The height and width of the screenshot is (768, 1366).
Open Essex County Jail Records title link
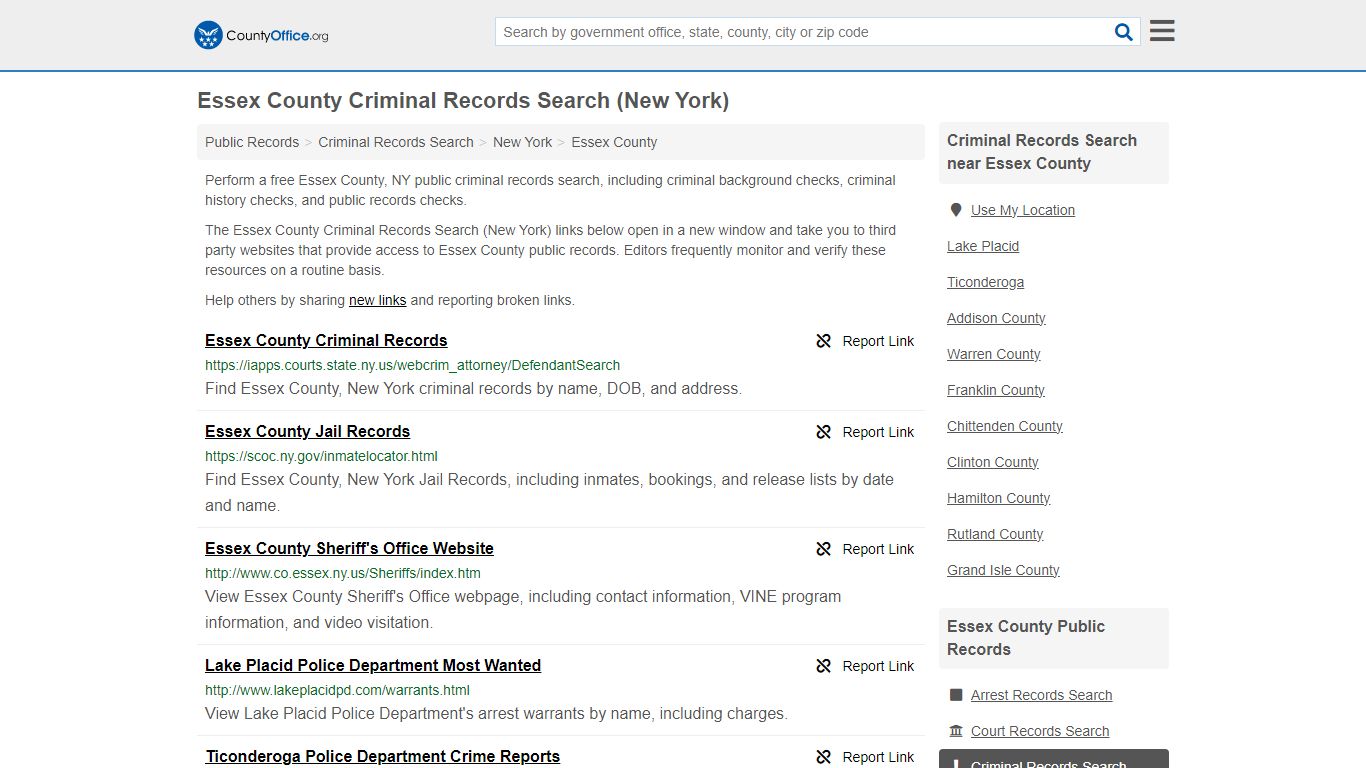pyautogui.click(x=307, y=431)
